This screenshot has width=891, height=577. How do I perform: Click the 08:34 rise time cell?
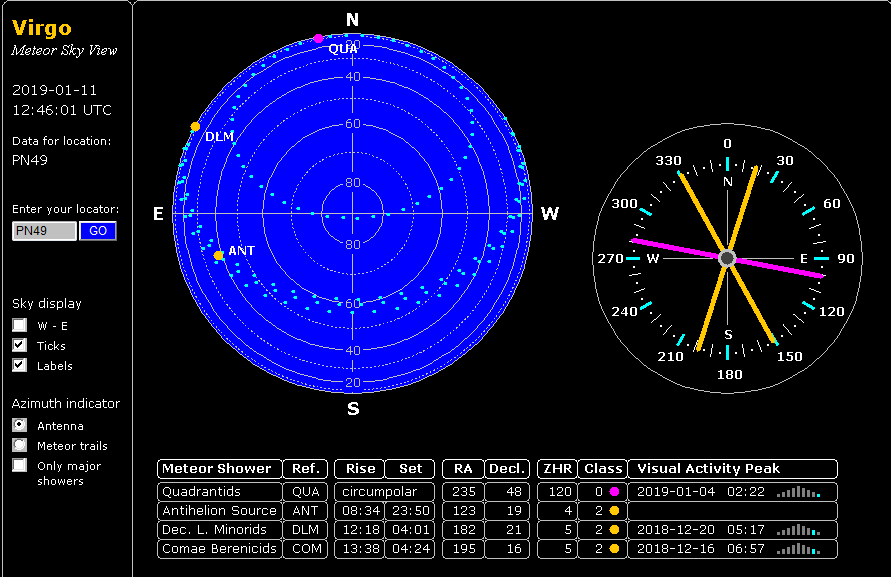[360, 510]
